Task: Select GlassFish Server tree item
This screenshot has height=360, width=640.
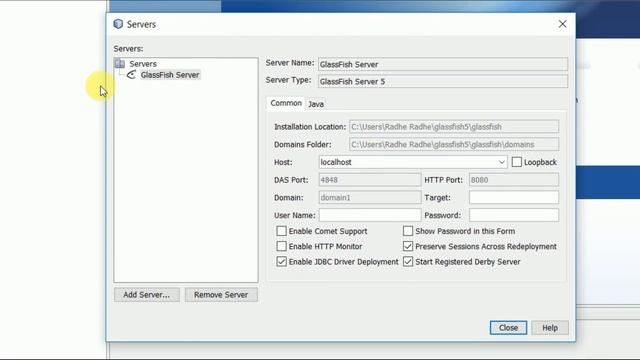Action: [170, 75]
